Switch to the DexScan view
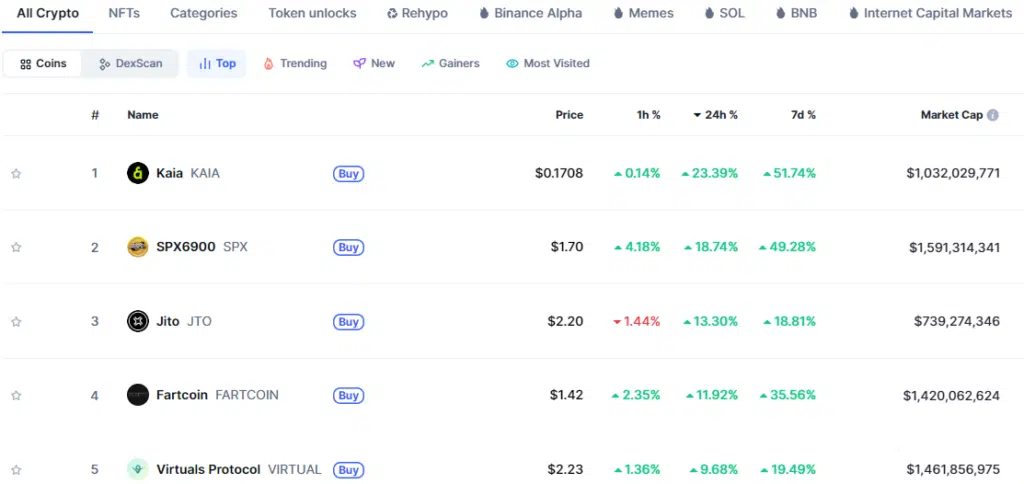The image size is (1024, 484). coord(131,63)
